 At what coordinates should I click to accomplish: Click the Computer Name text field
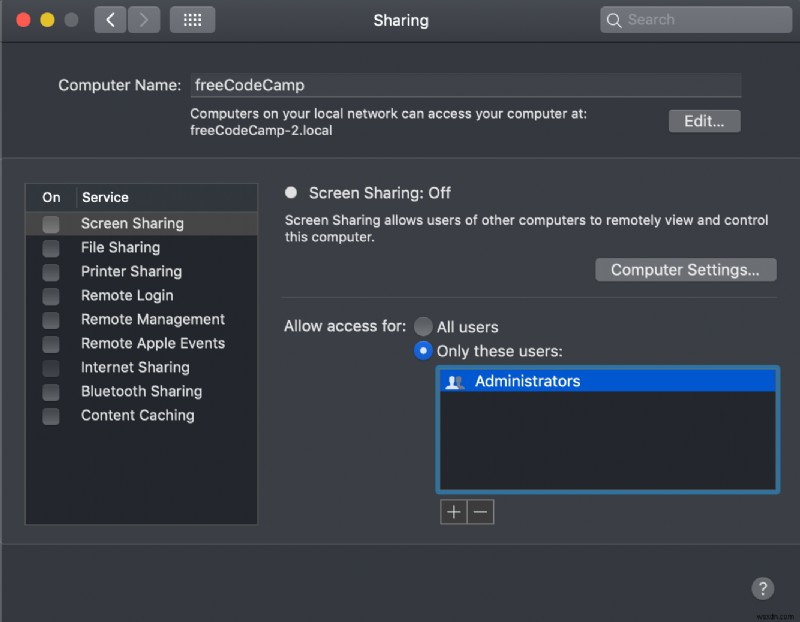(463, 85)
